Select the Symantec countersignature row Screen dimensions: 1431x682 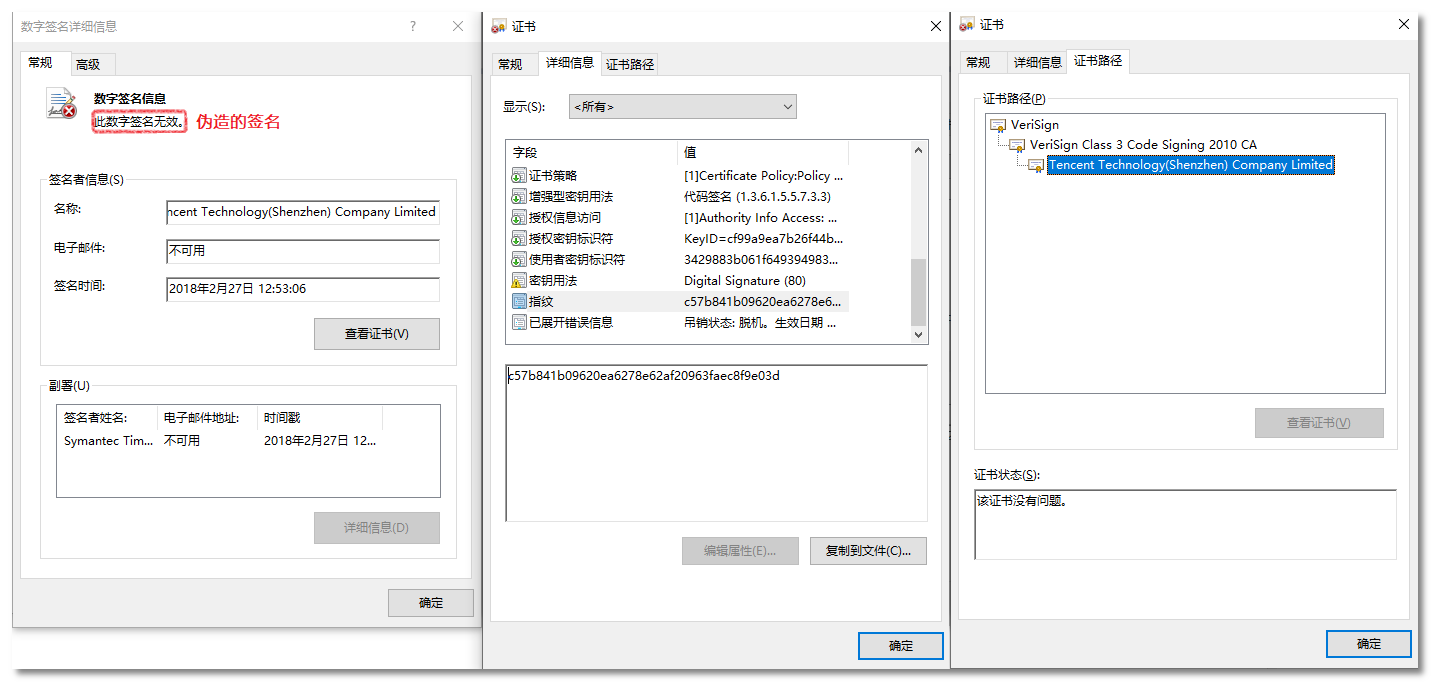pyautogui.click(x=220, y=441)
